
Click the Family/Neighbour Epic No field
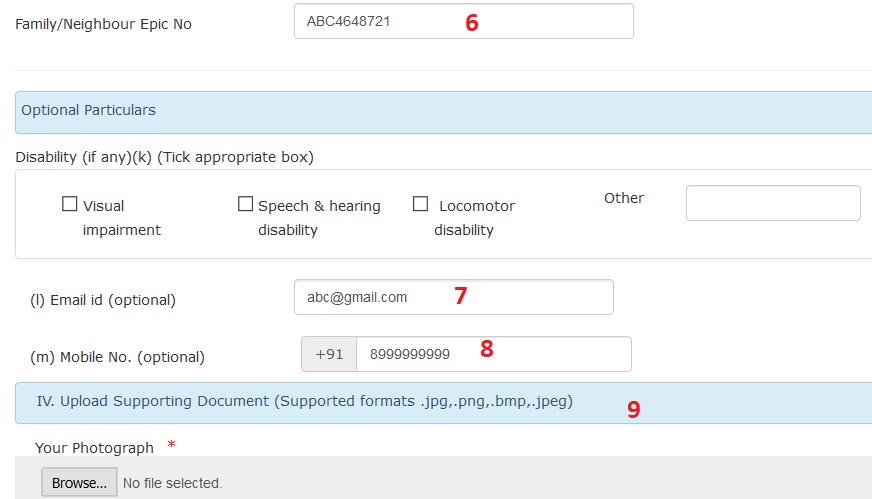pyautogui.click(x=464, y=21)
